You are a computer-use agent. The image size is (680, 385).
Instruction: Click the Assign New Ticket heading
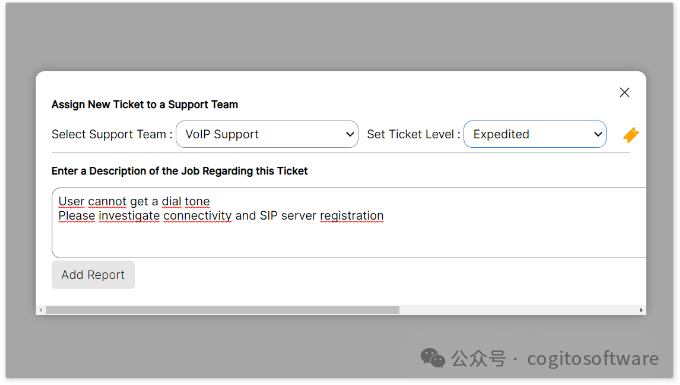[x=145, y=104]
